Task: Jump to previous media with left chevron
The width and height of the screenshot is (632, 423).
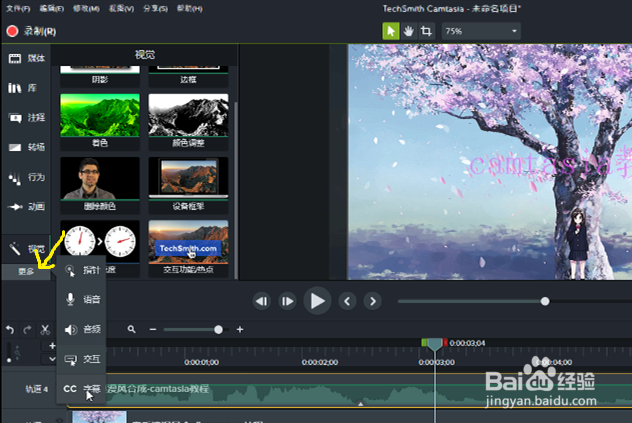Action: tap(347, 301)
